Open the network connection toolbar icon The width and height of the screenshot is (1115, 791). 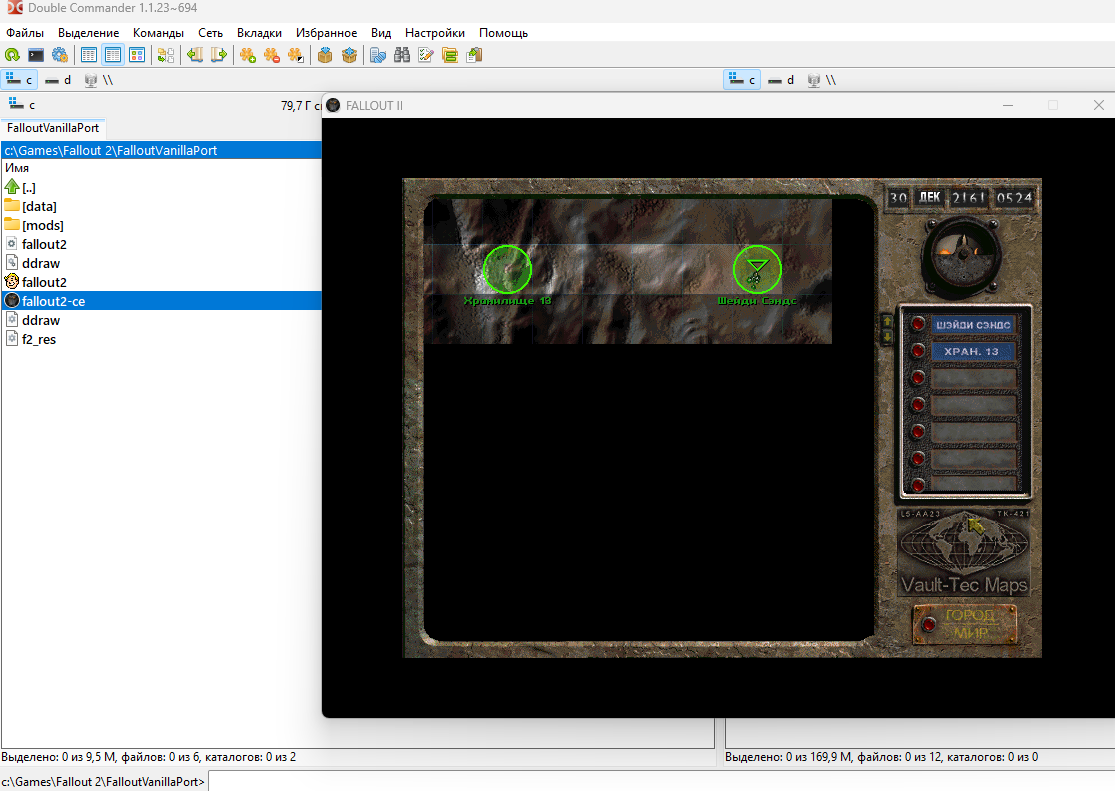[x=378, y=55]
